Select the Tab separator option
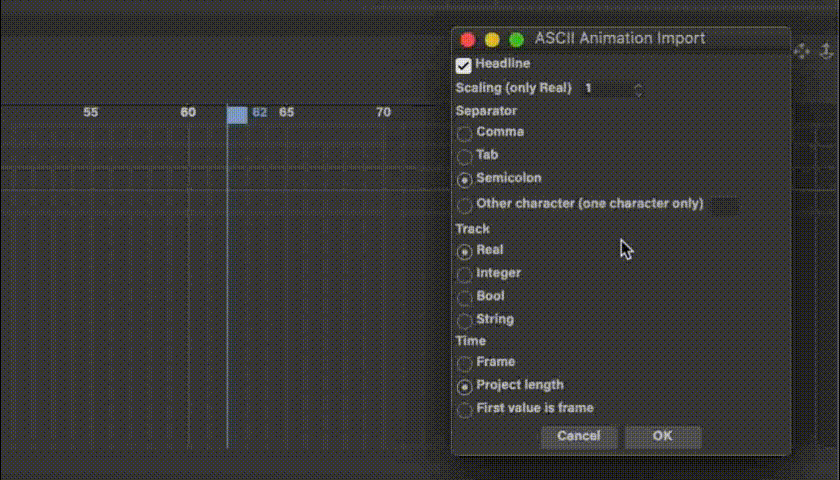The image size is (840, 480). tap(464, 156)
